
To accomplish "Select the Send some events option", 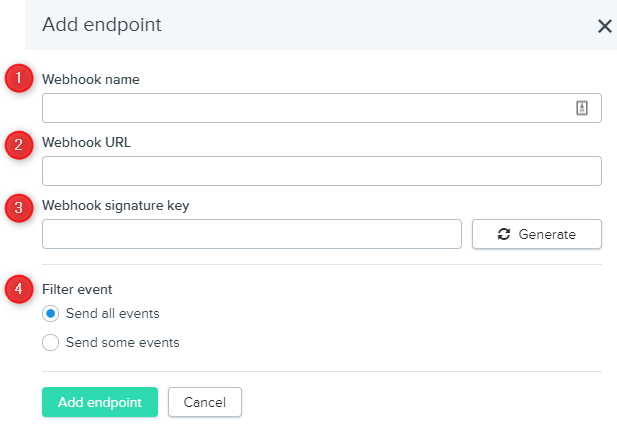I will pos(51,342).
